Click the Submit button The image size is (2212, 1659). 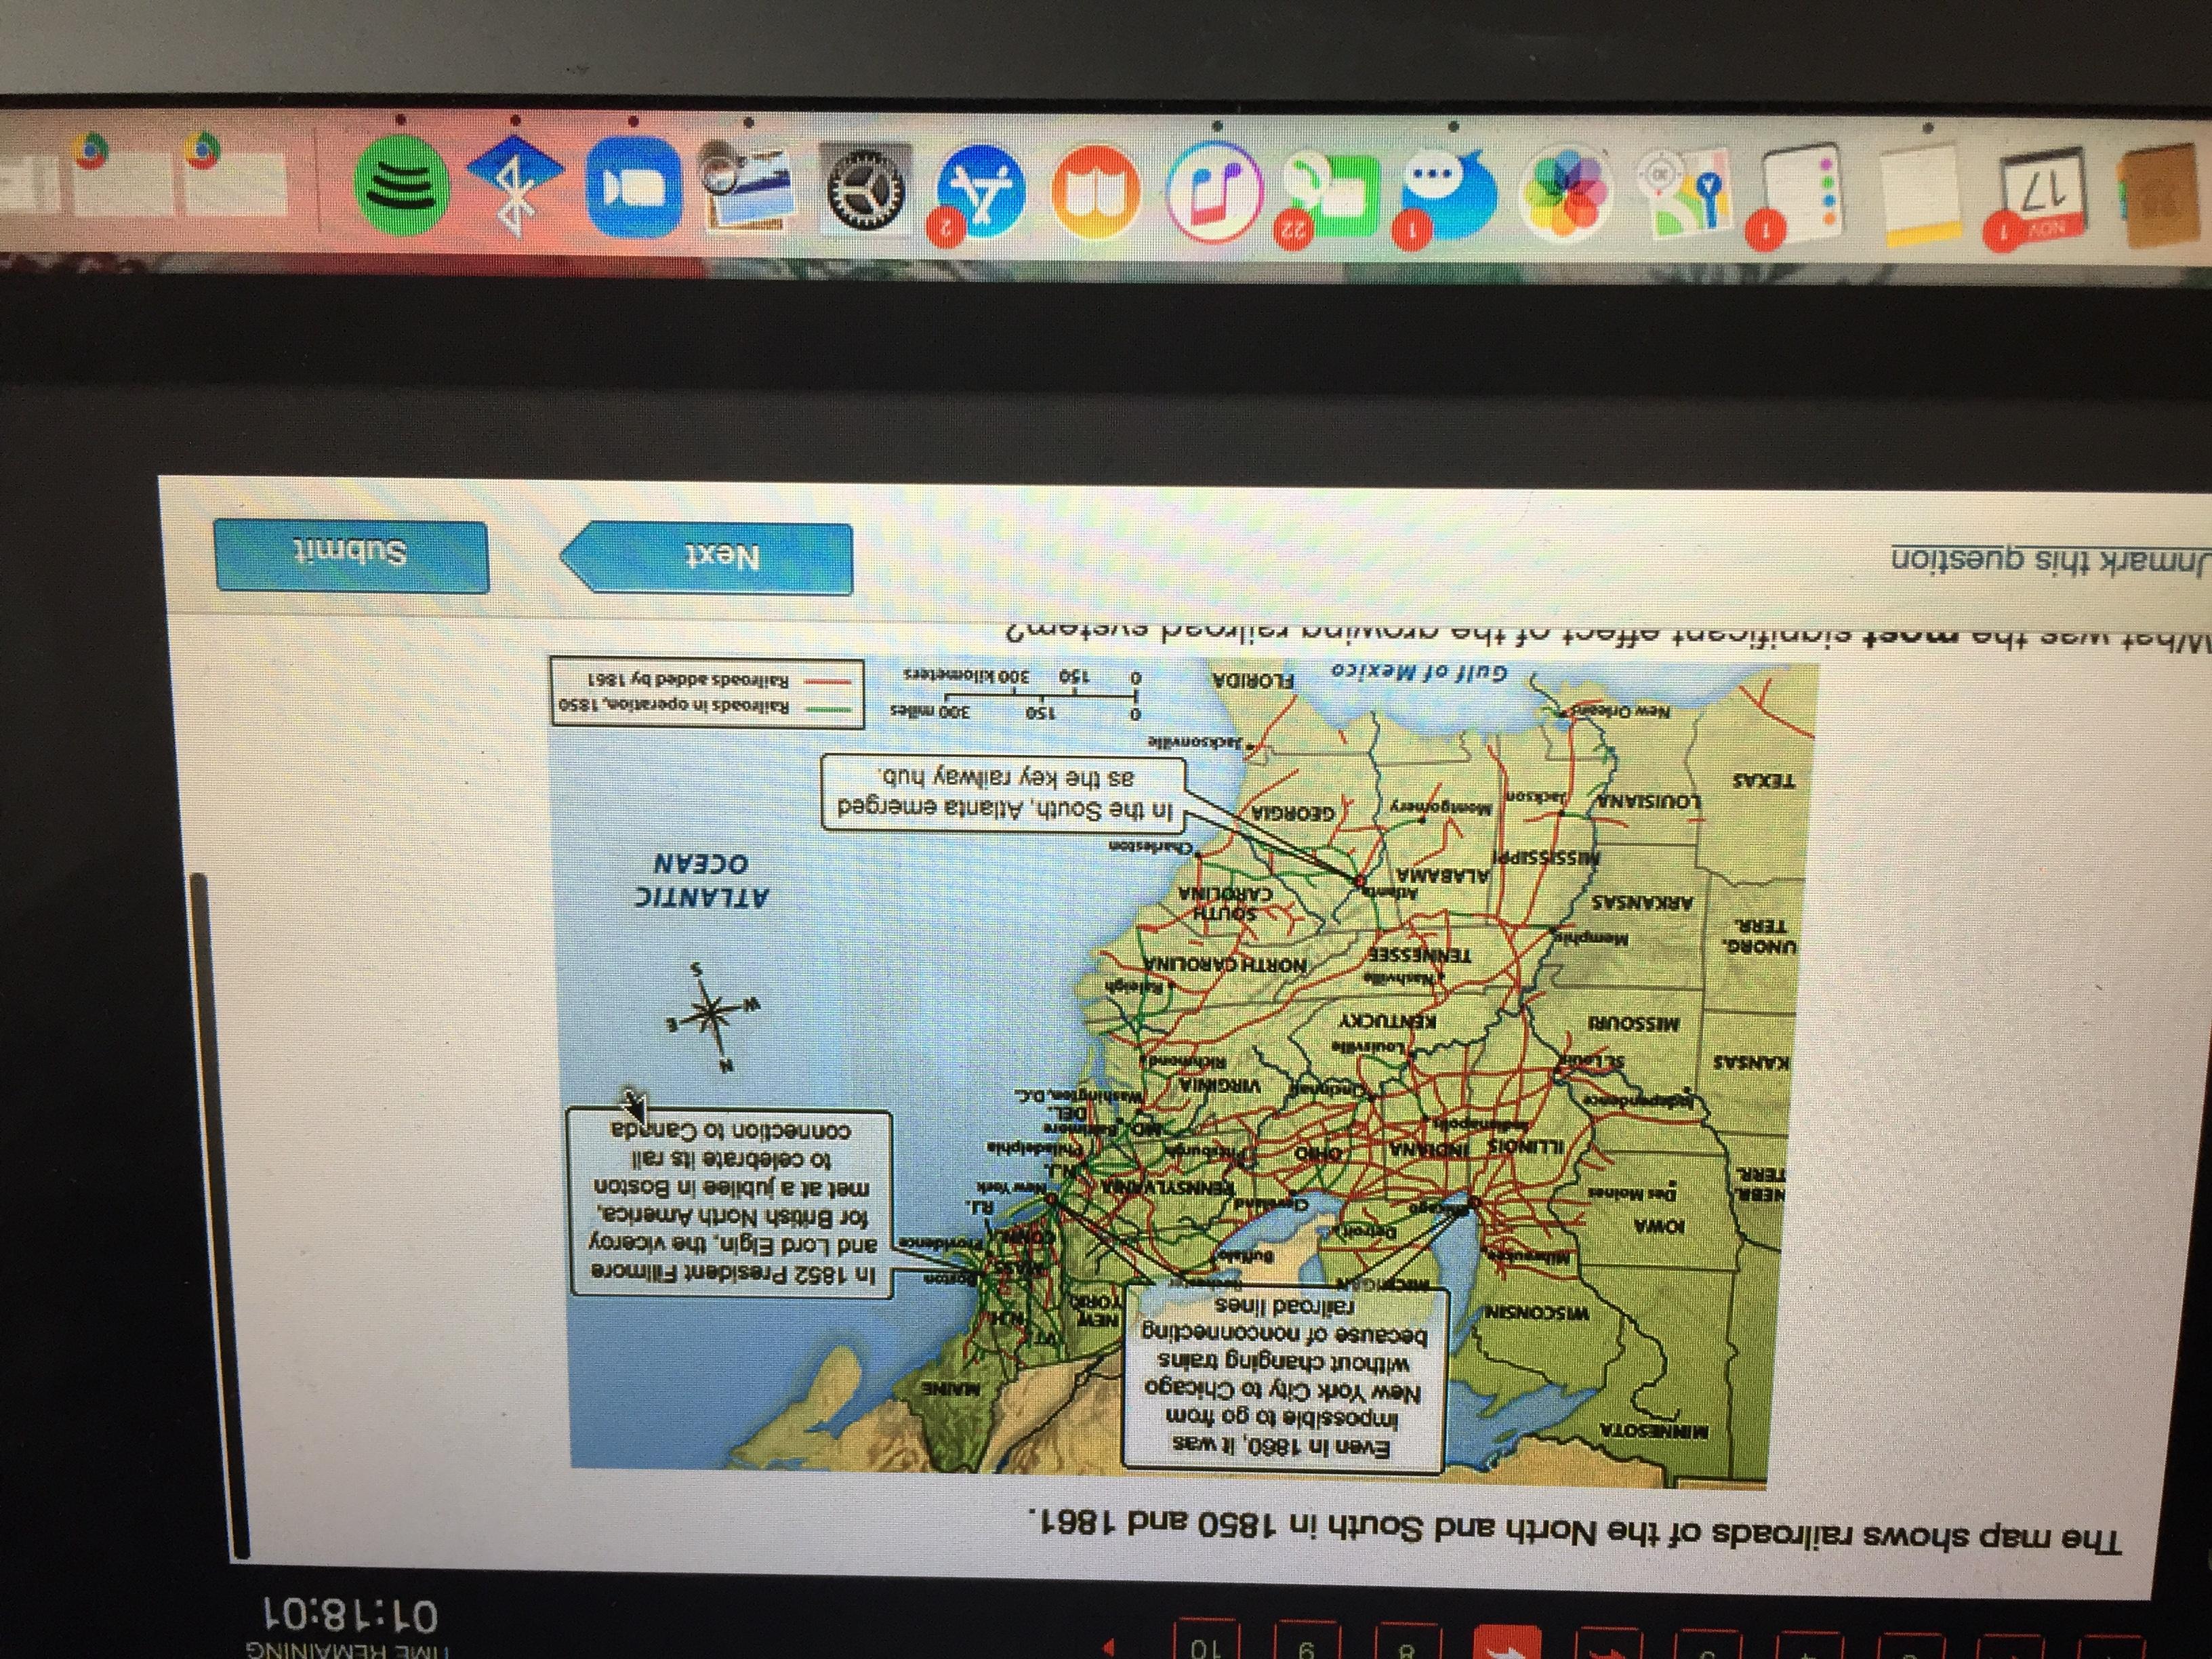click(x=351, y=556)
